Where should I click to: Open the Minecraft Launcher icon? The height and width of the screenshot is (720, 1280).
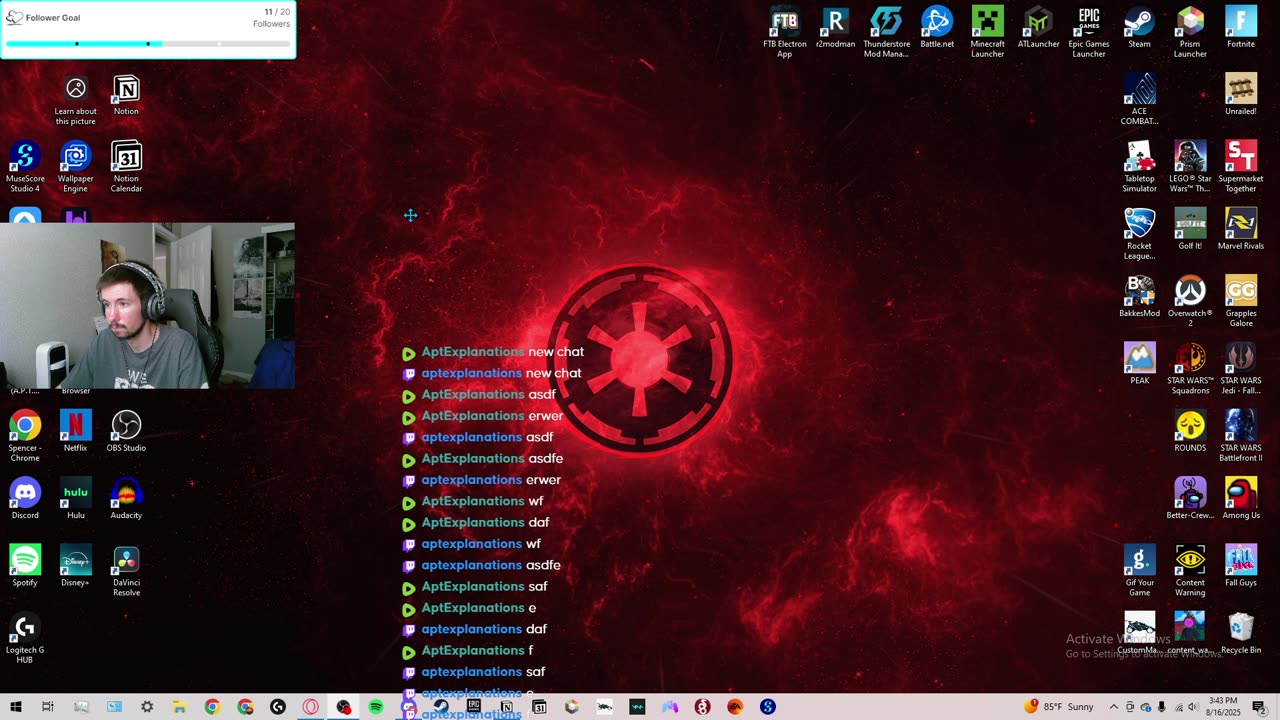tap(987, 32)
